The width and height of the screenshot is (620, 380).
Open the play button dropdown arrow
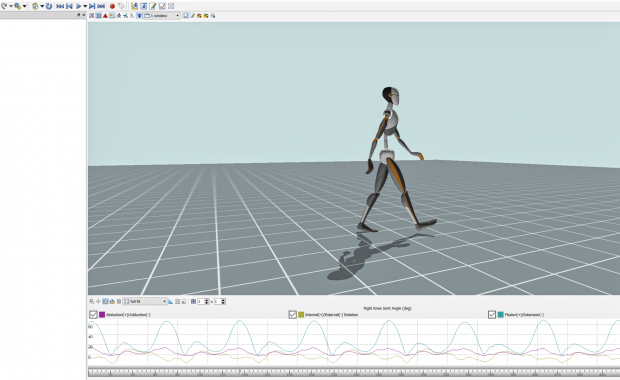(85, 6)
